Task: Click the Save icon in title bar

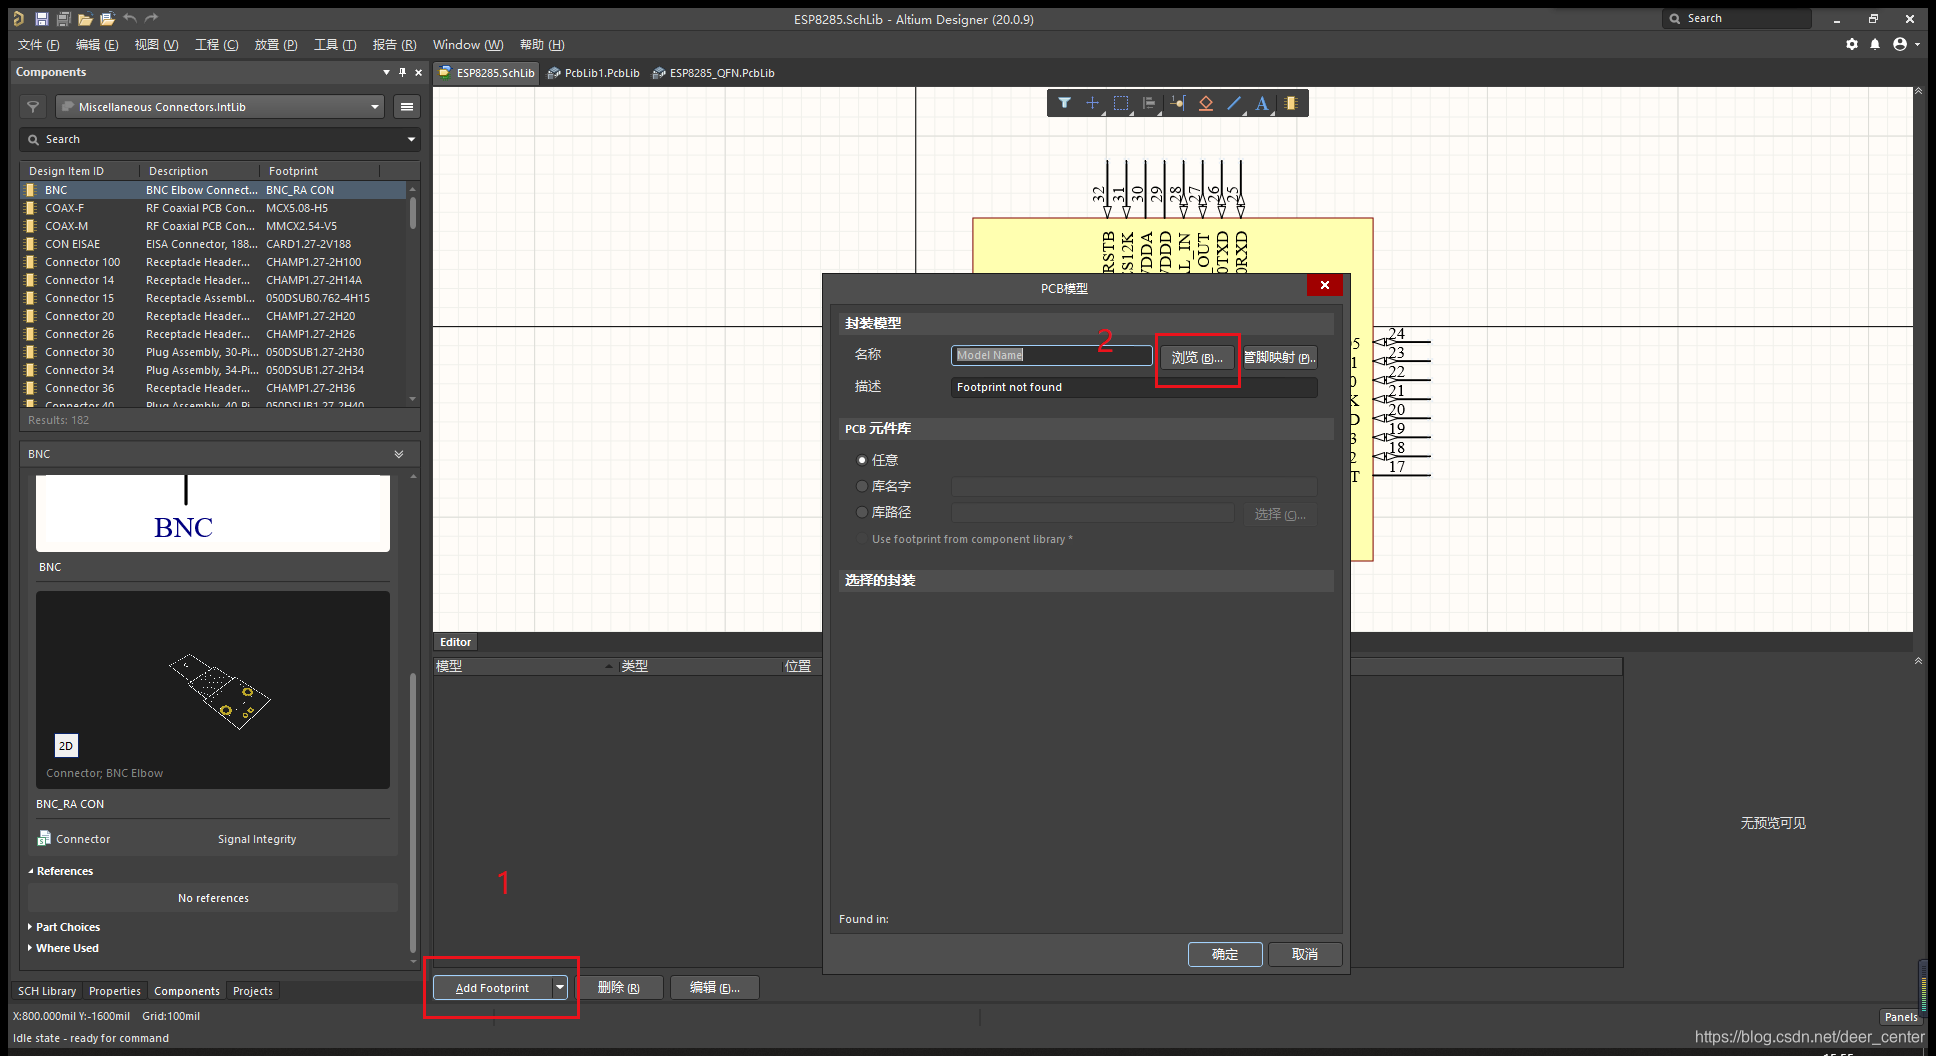Action: click(x=41, y=19)
